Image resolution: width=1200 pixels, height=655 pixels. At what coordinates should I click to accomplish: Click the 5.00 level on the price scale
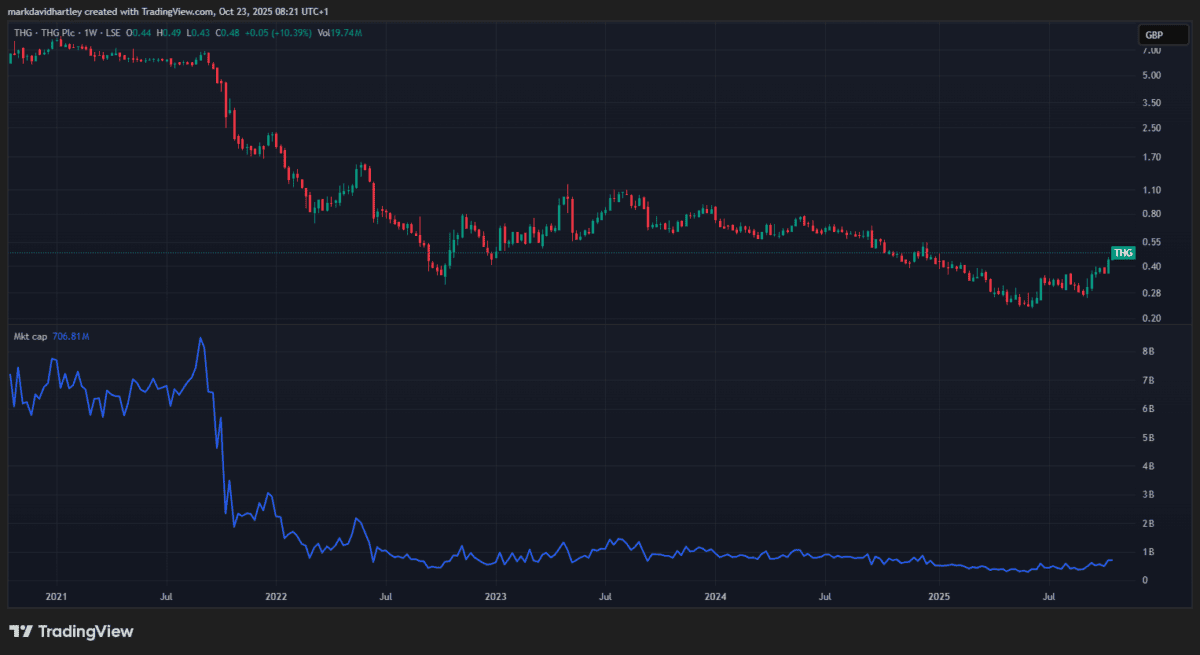click(1151, 75)
